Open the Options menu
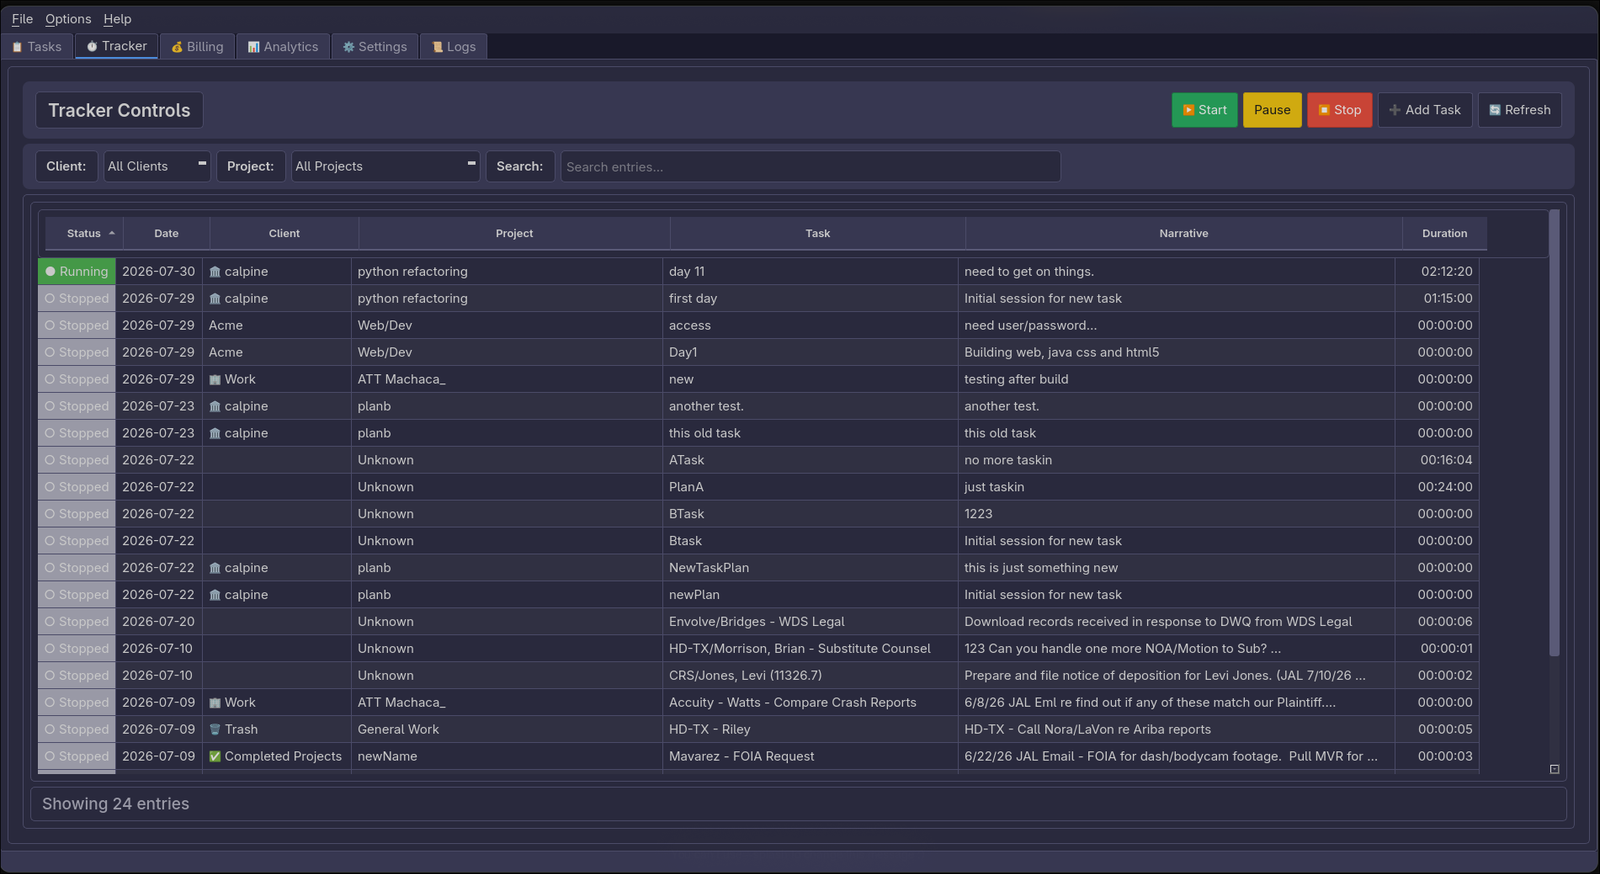Screen dimensions: 1600x874 68,19
